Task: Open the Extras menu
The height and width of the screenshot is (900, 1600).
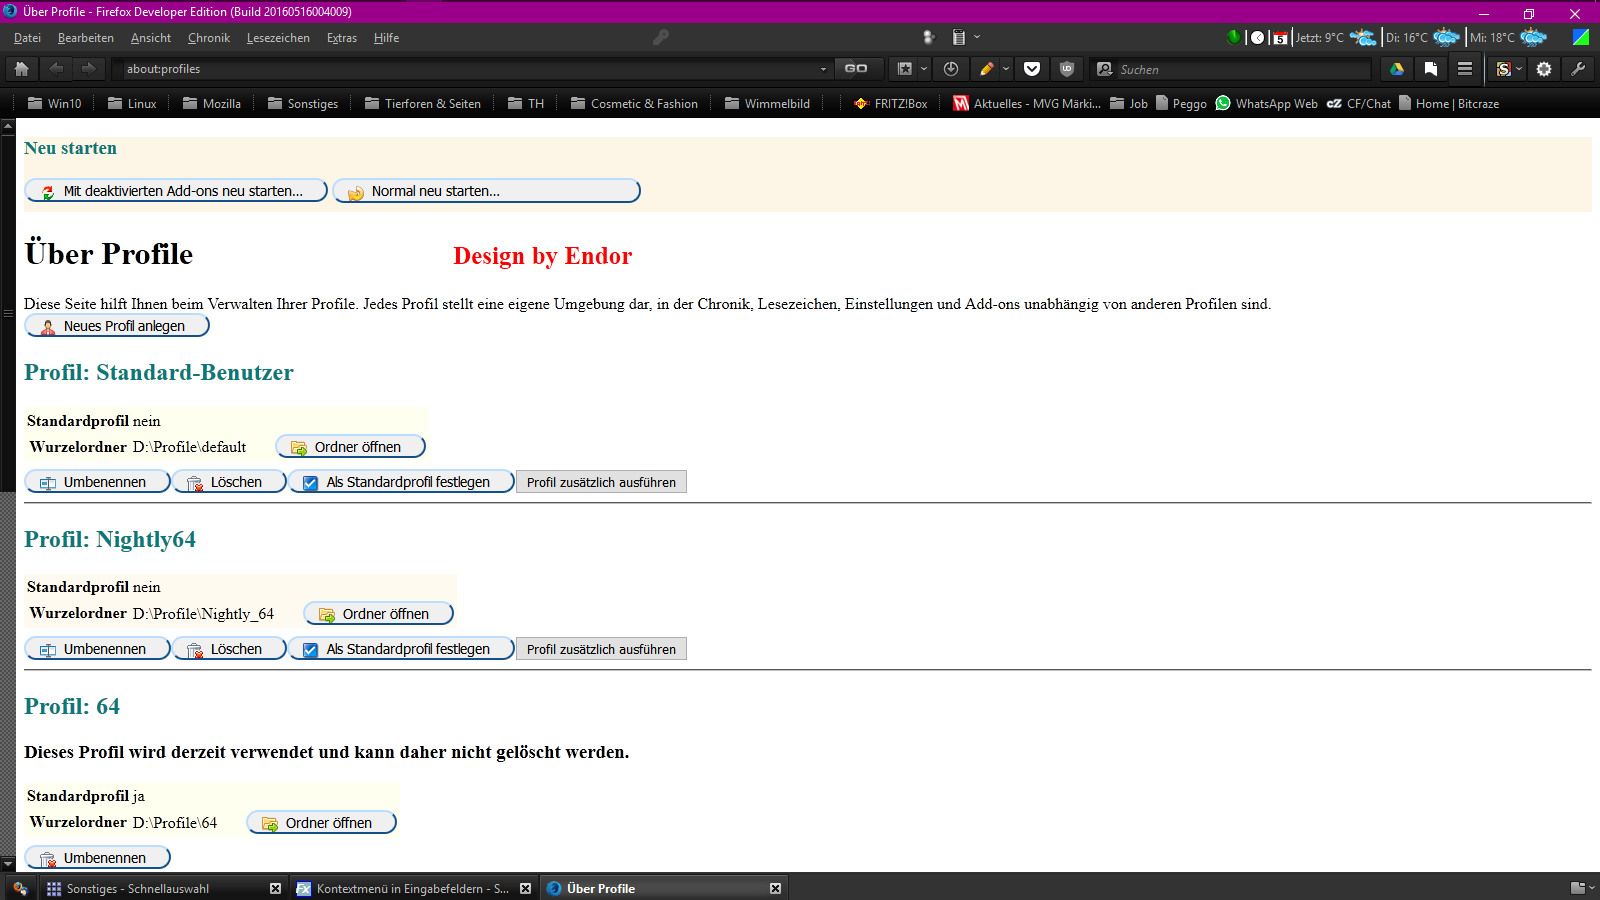Action: [x=342, y=38]
